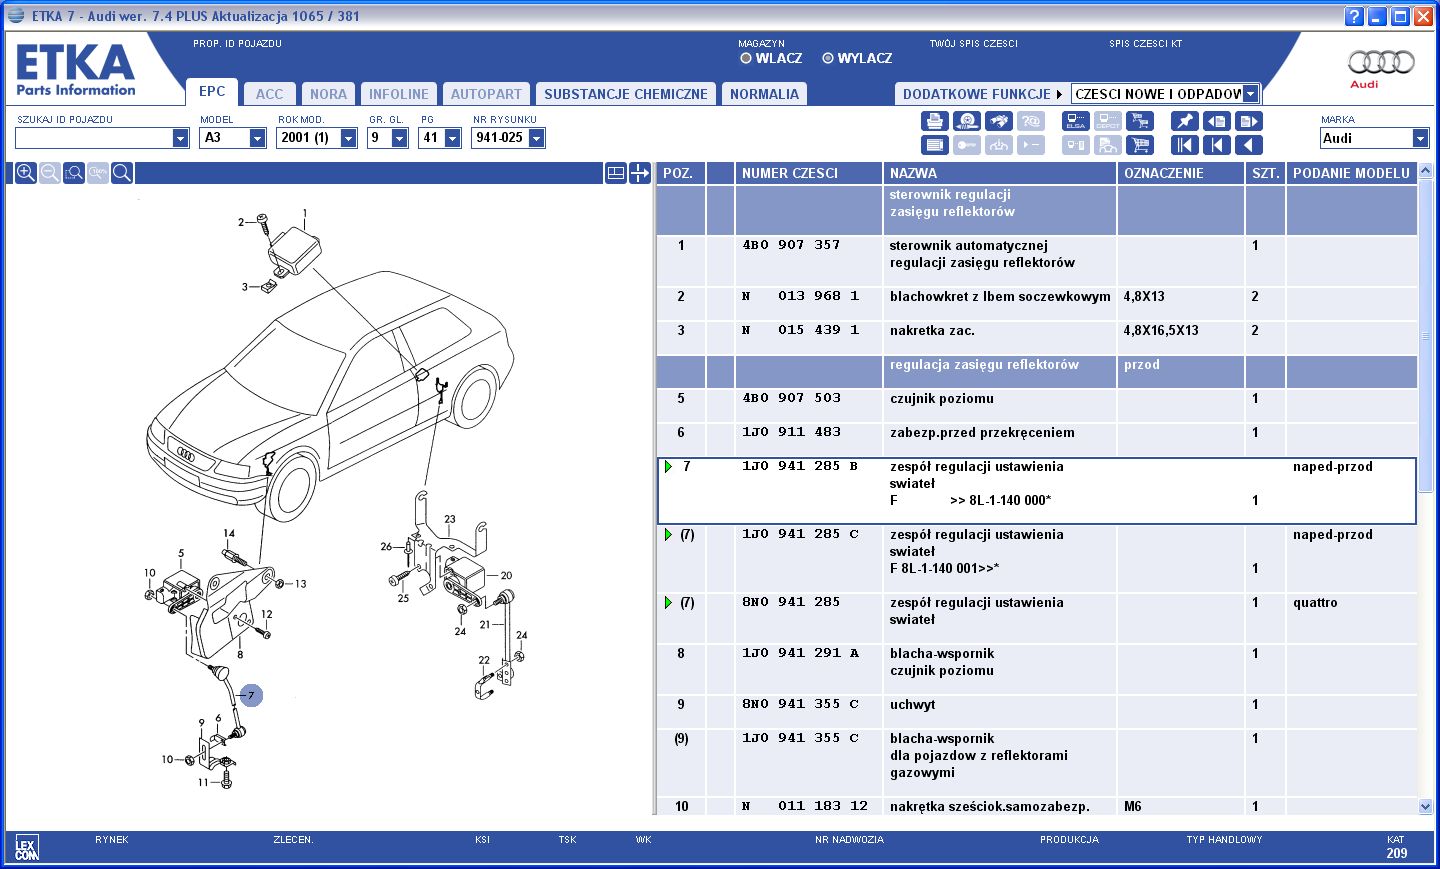Launch ELSA link icon
Screen dimensions: 1440x869
1075,121
